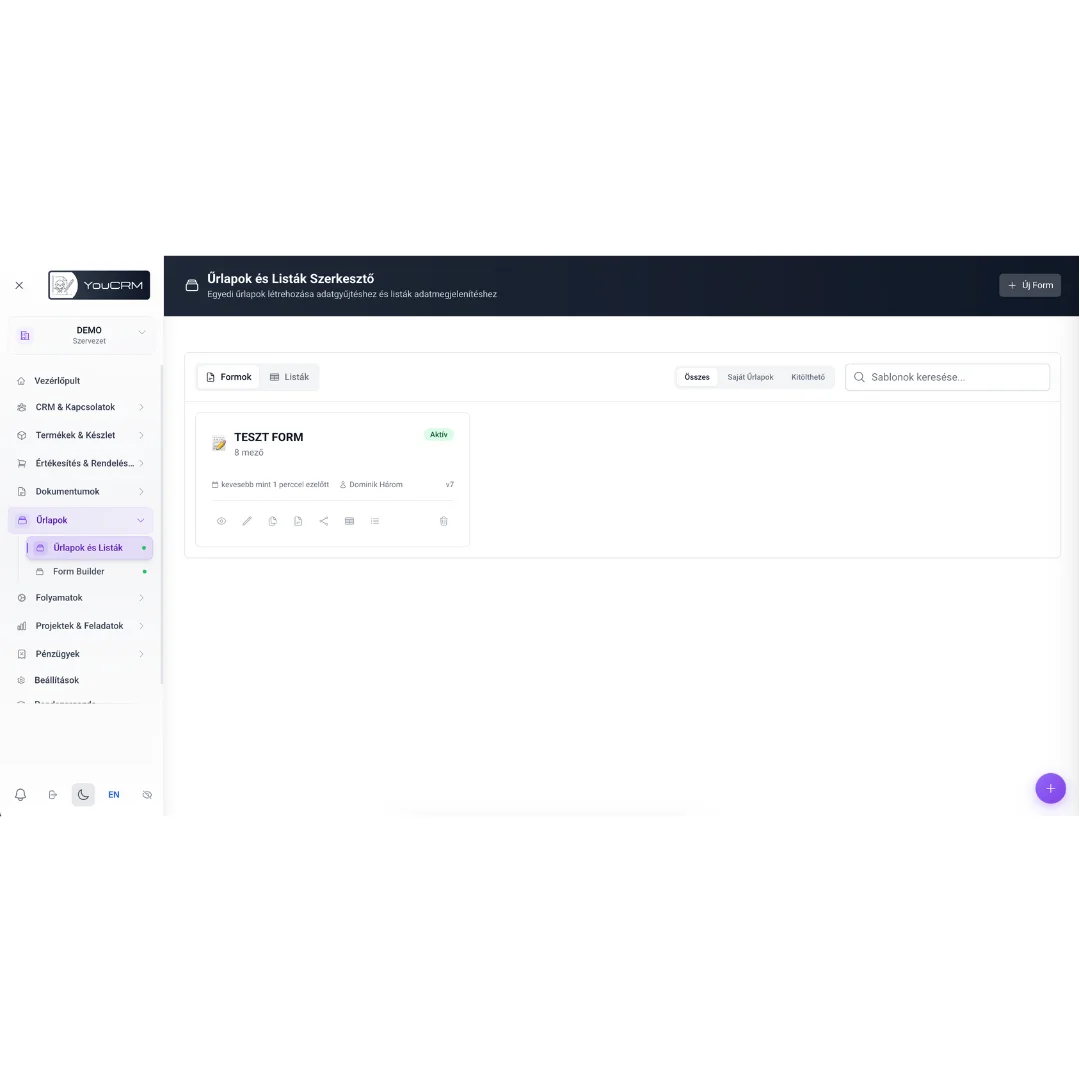This screenshot has width=1080, height=1080.
Task: Expand Folyamatok chevron
Action: (x=141, y=598)
